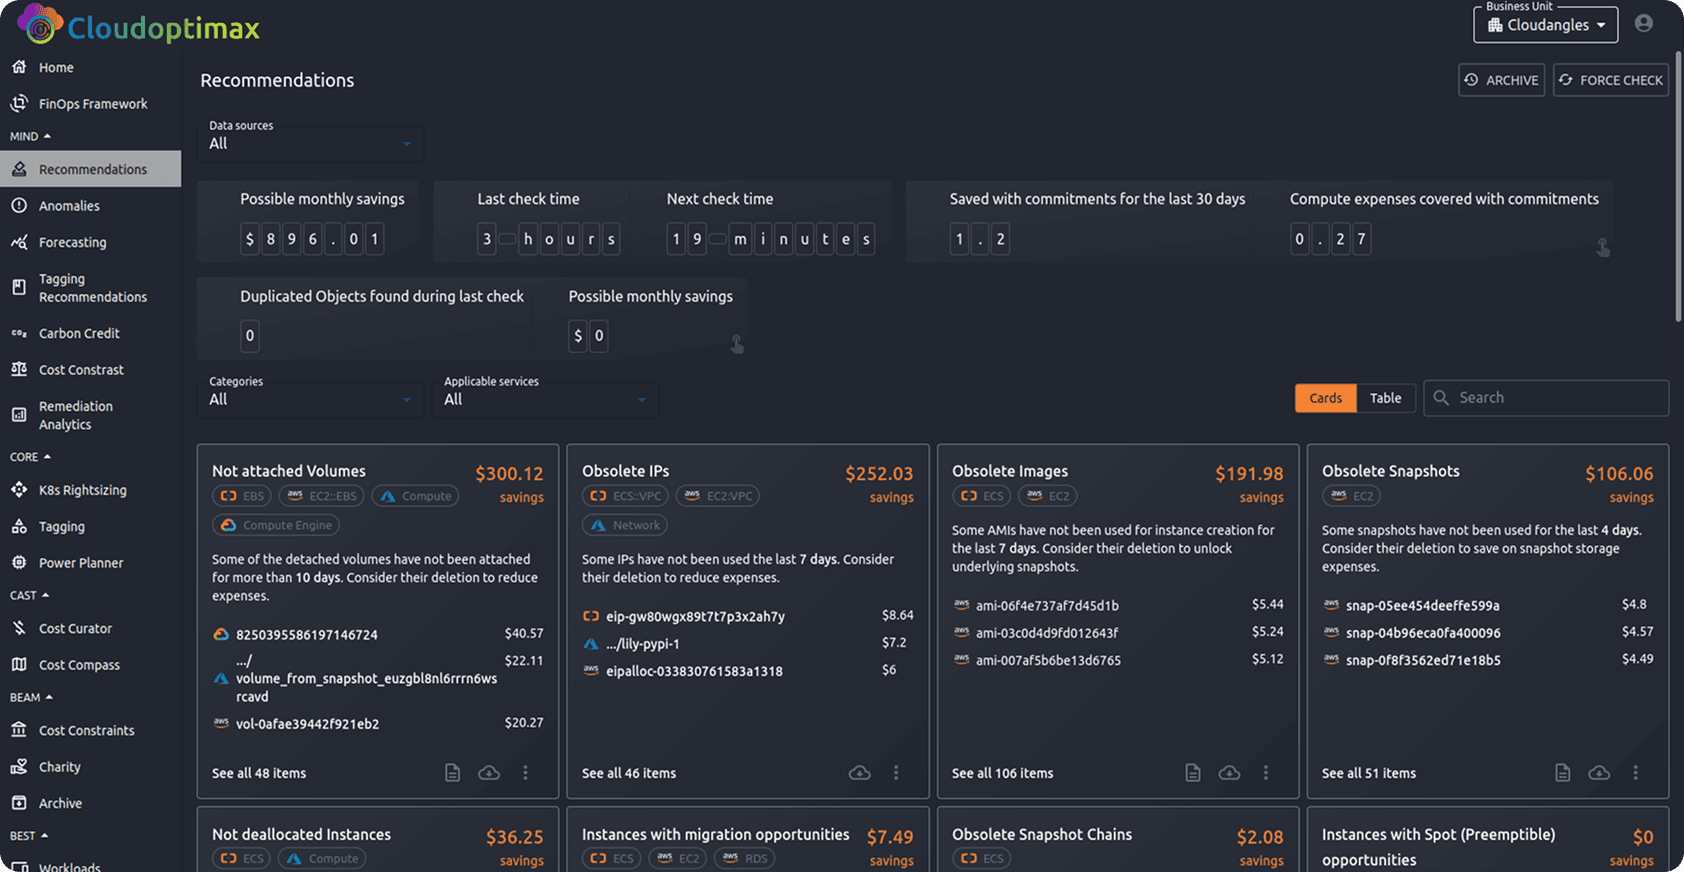The width and height of the screenshot is (1684, 872).
Task: Switch to Table view
Action: click(1386, 398)
